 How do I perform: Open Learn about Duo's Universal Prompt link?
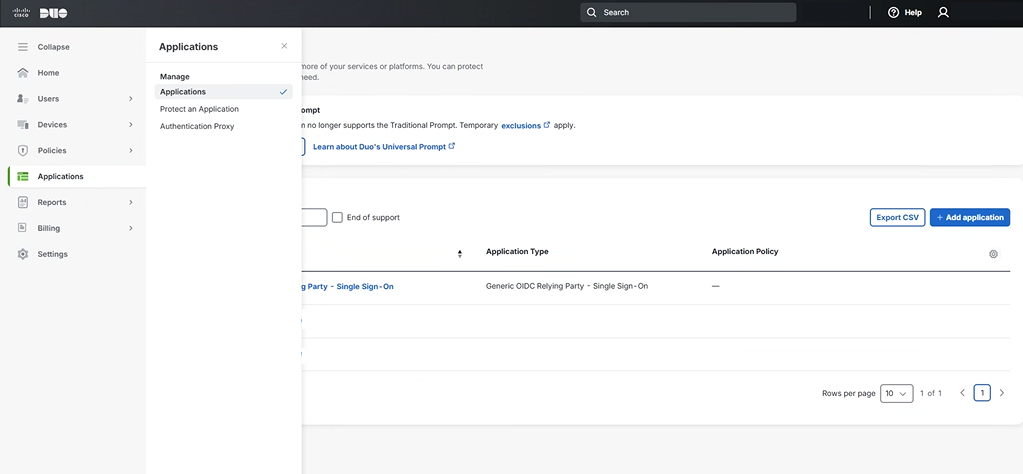pos(379,147)
